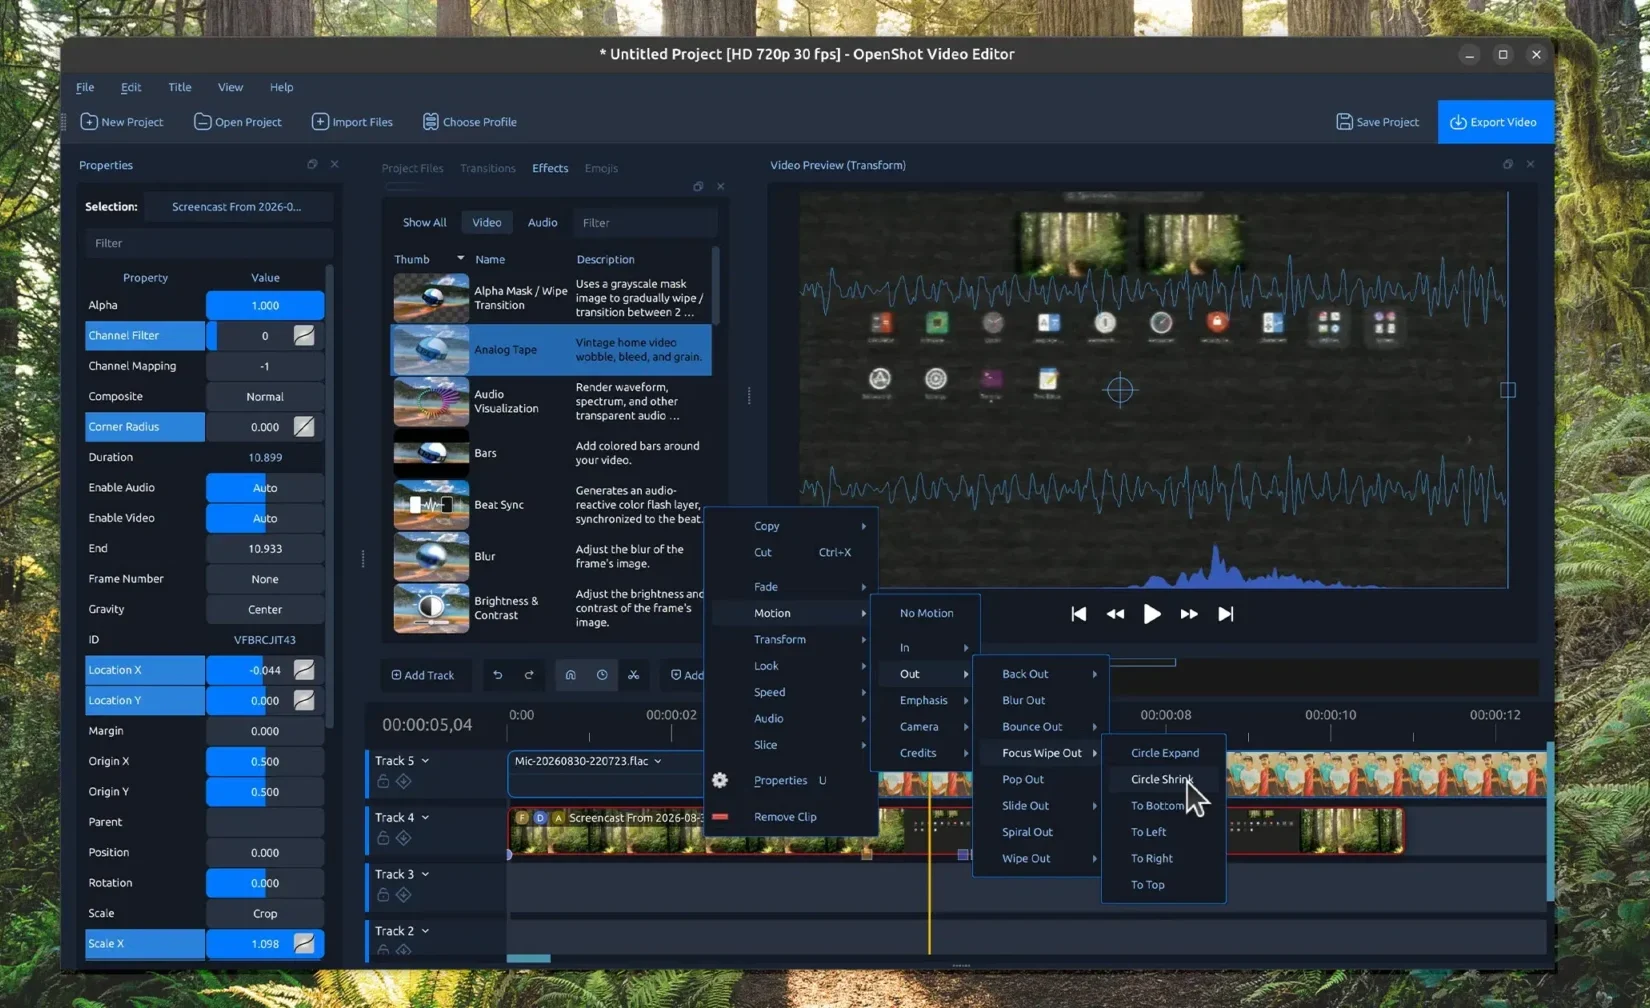Viewport: 1650px width, 1008px height.
Task: Undock the Video Preview panel via float icon
Action: pyautogui.click(x=1508, y=164)
